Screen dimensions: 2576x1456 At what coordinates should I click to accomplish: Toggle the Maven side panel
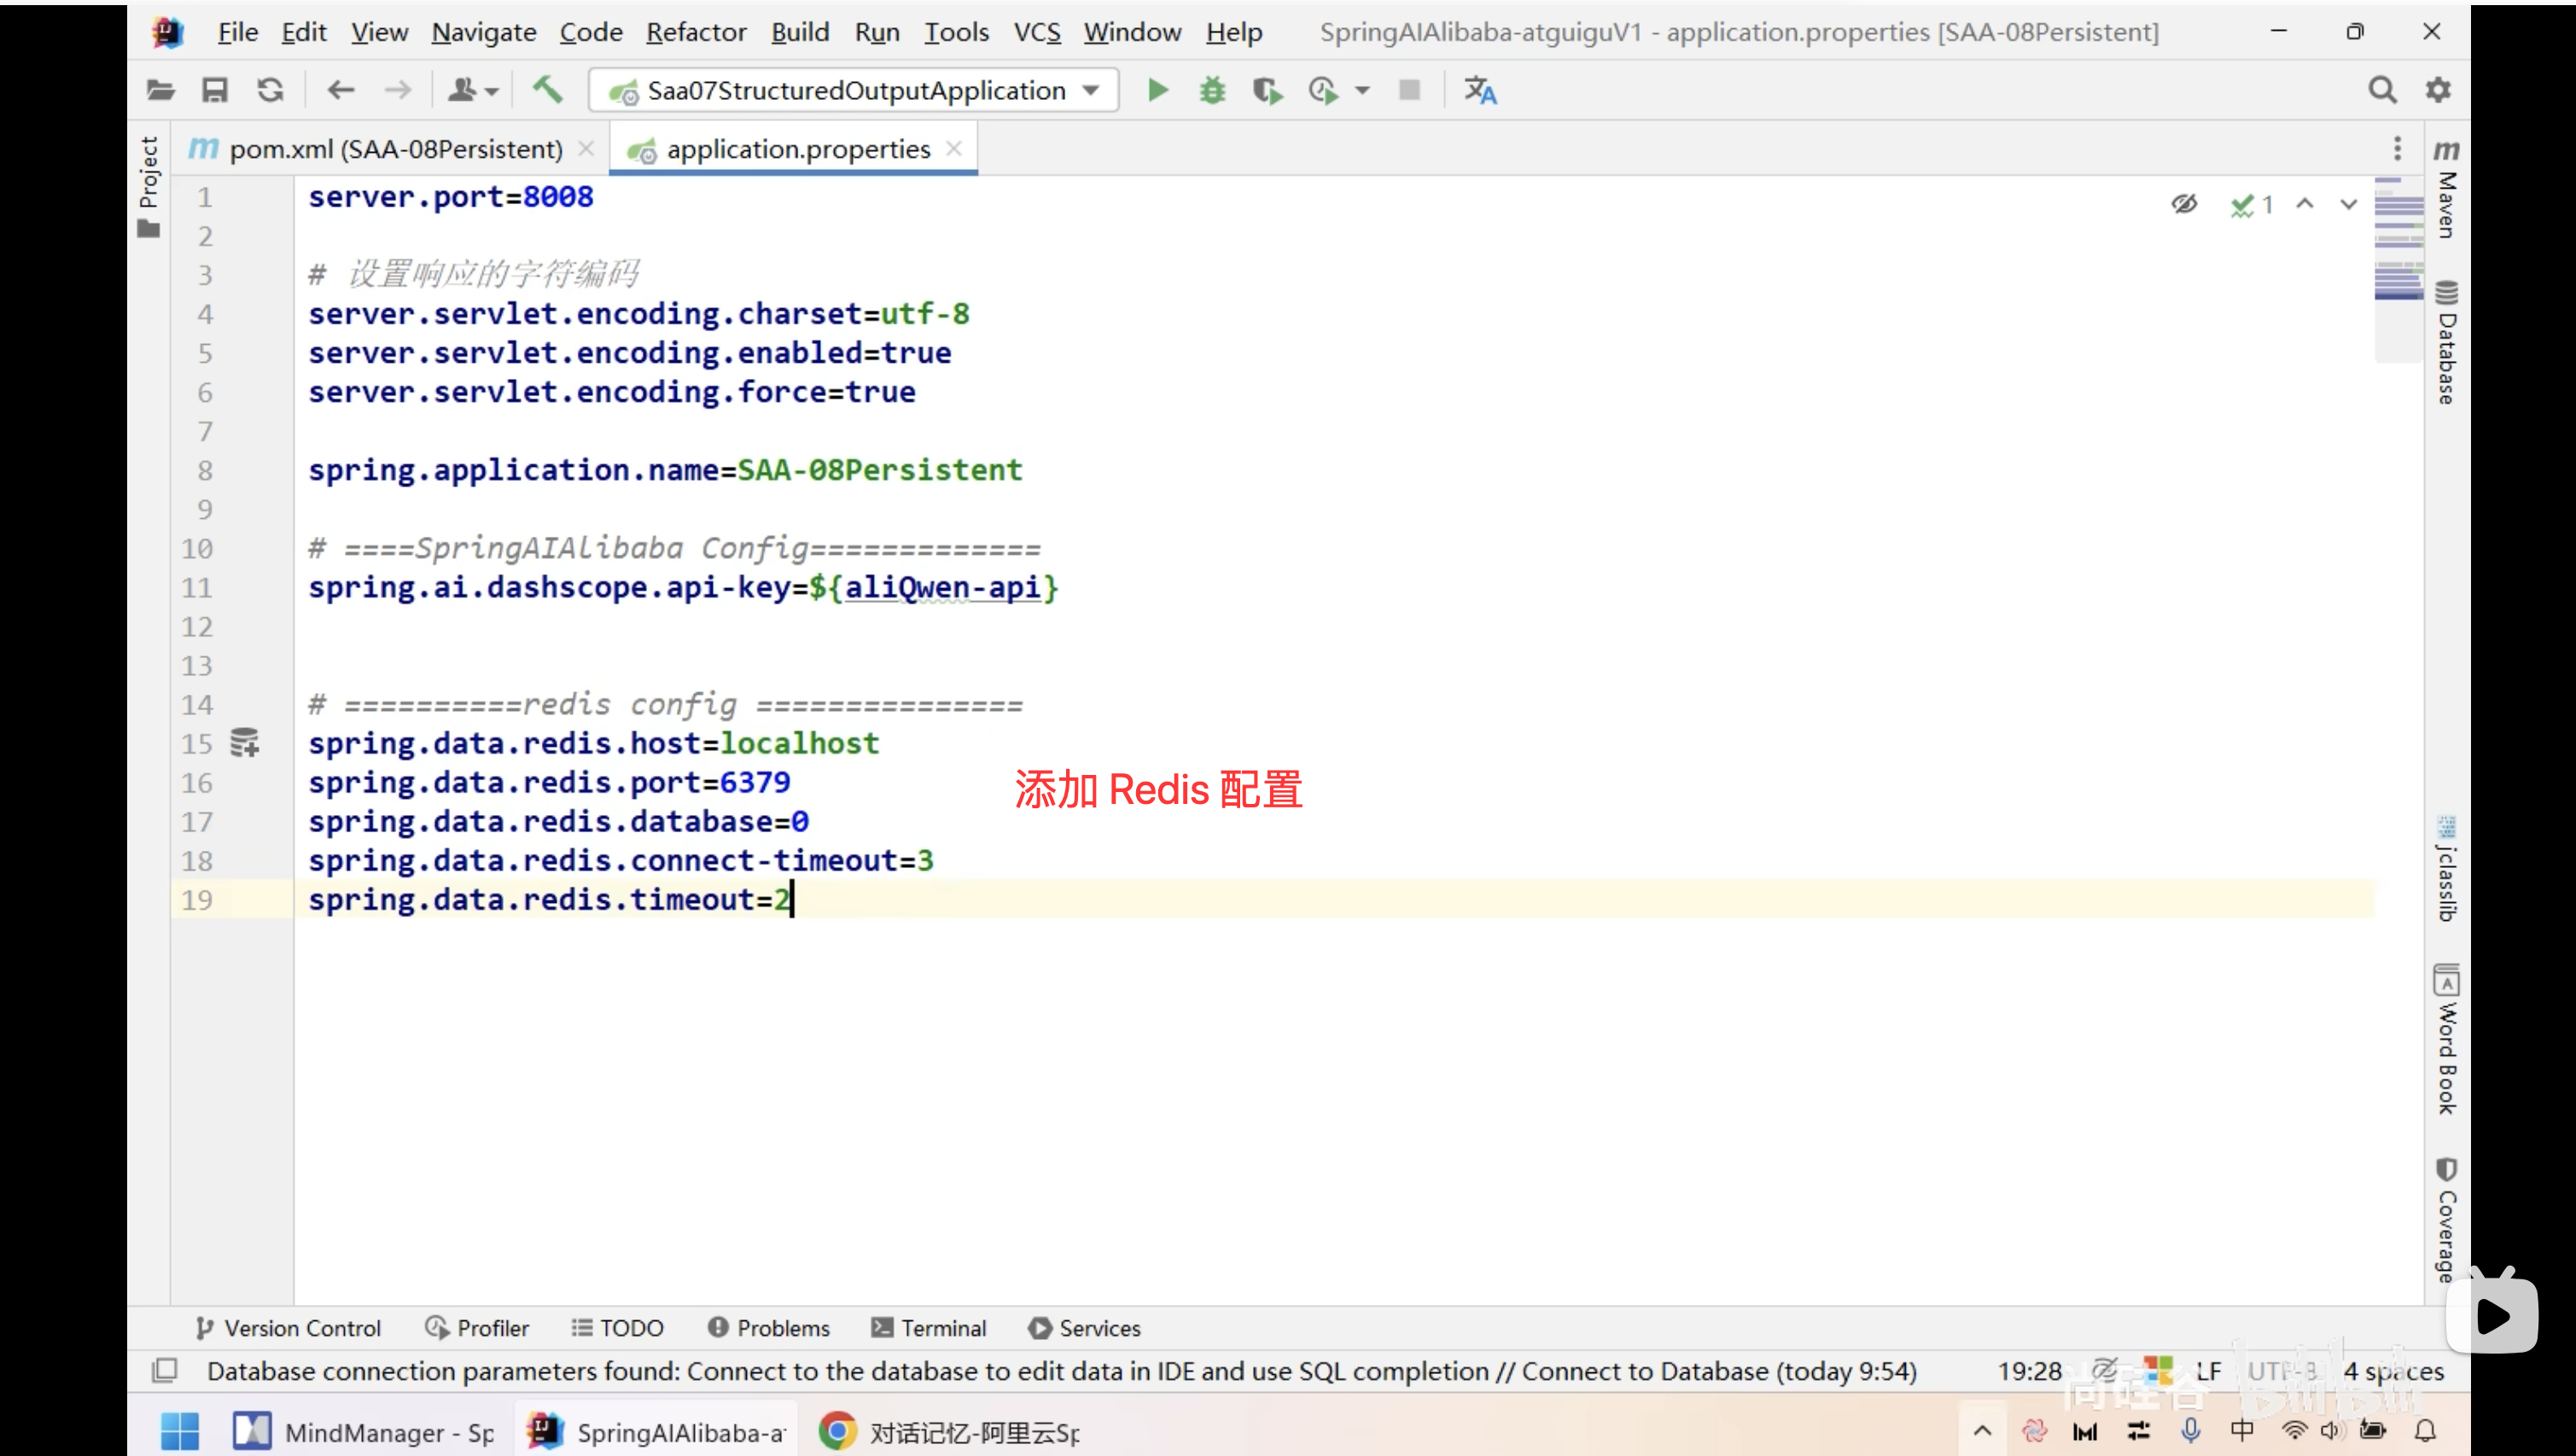click(x=2446, y=190)
